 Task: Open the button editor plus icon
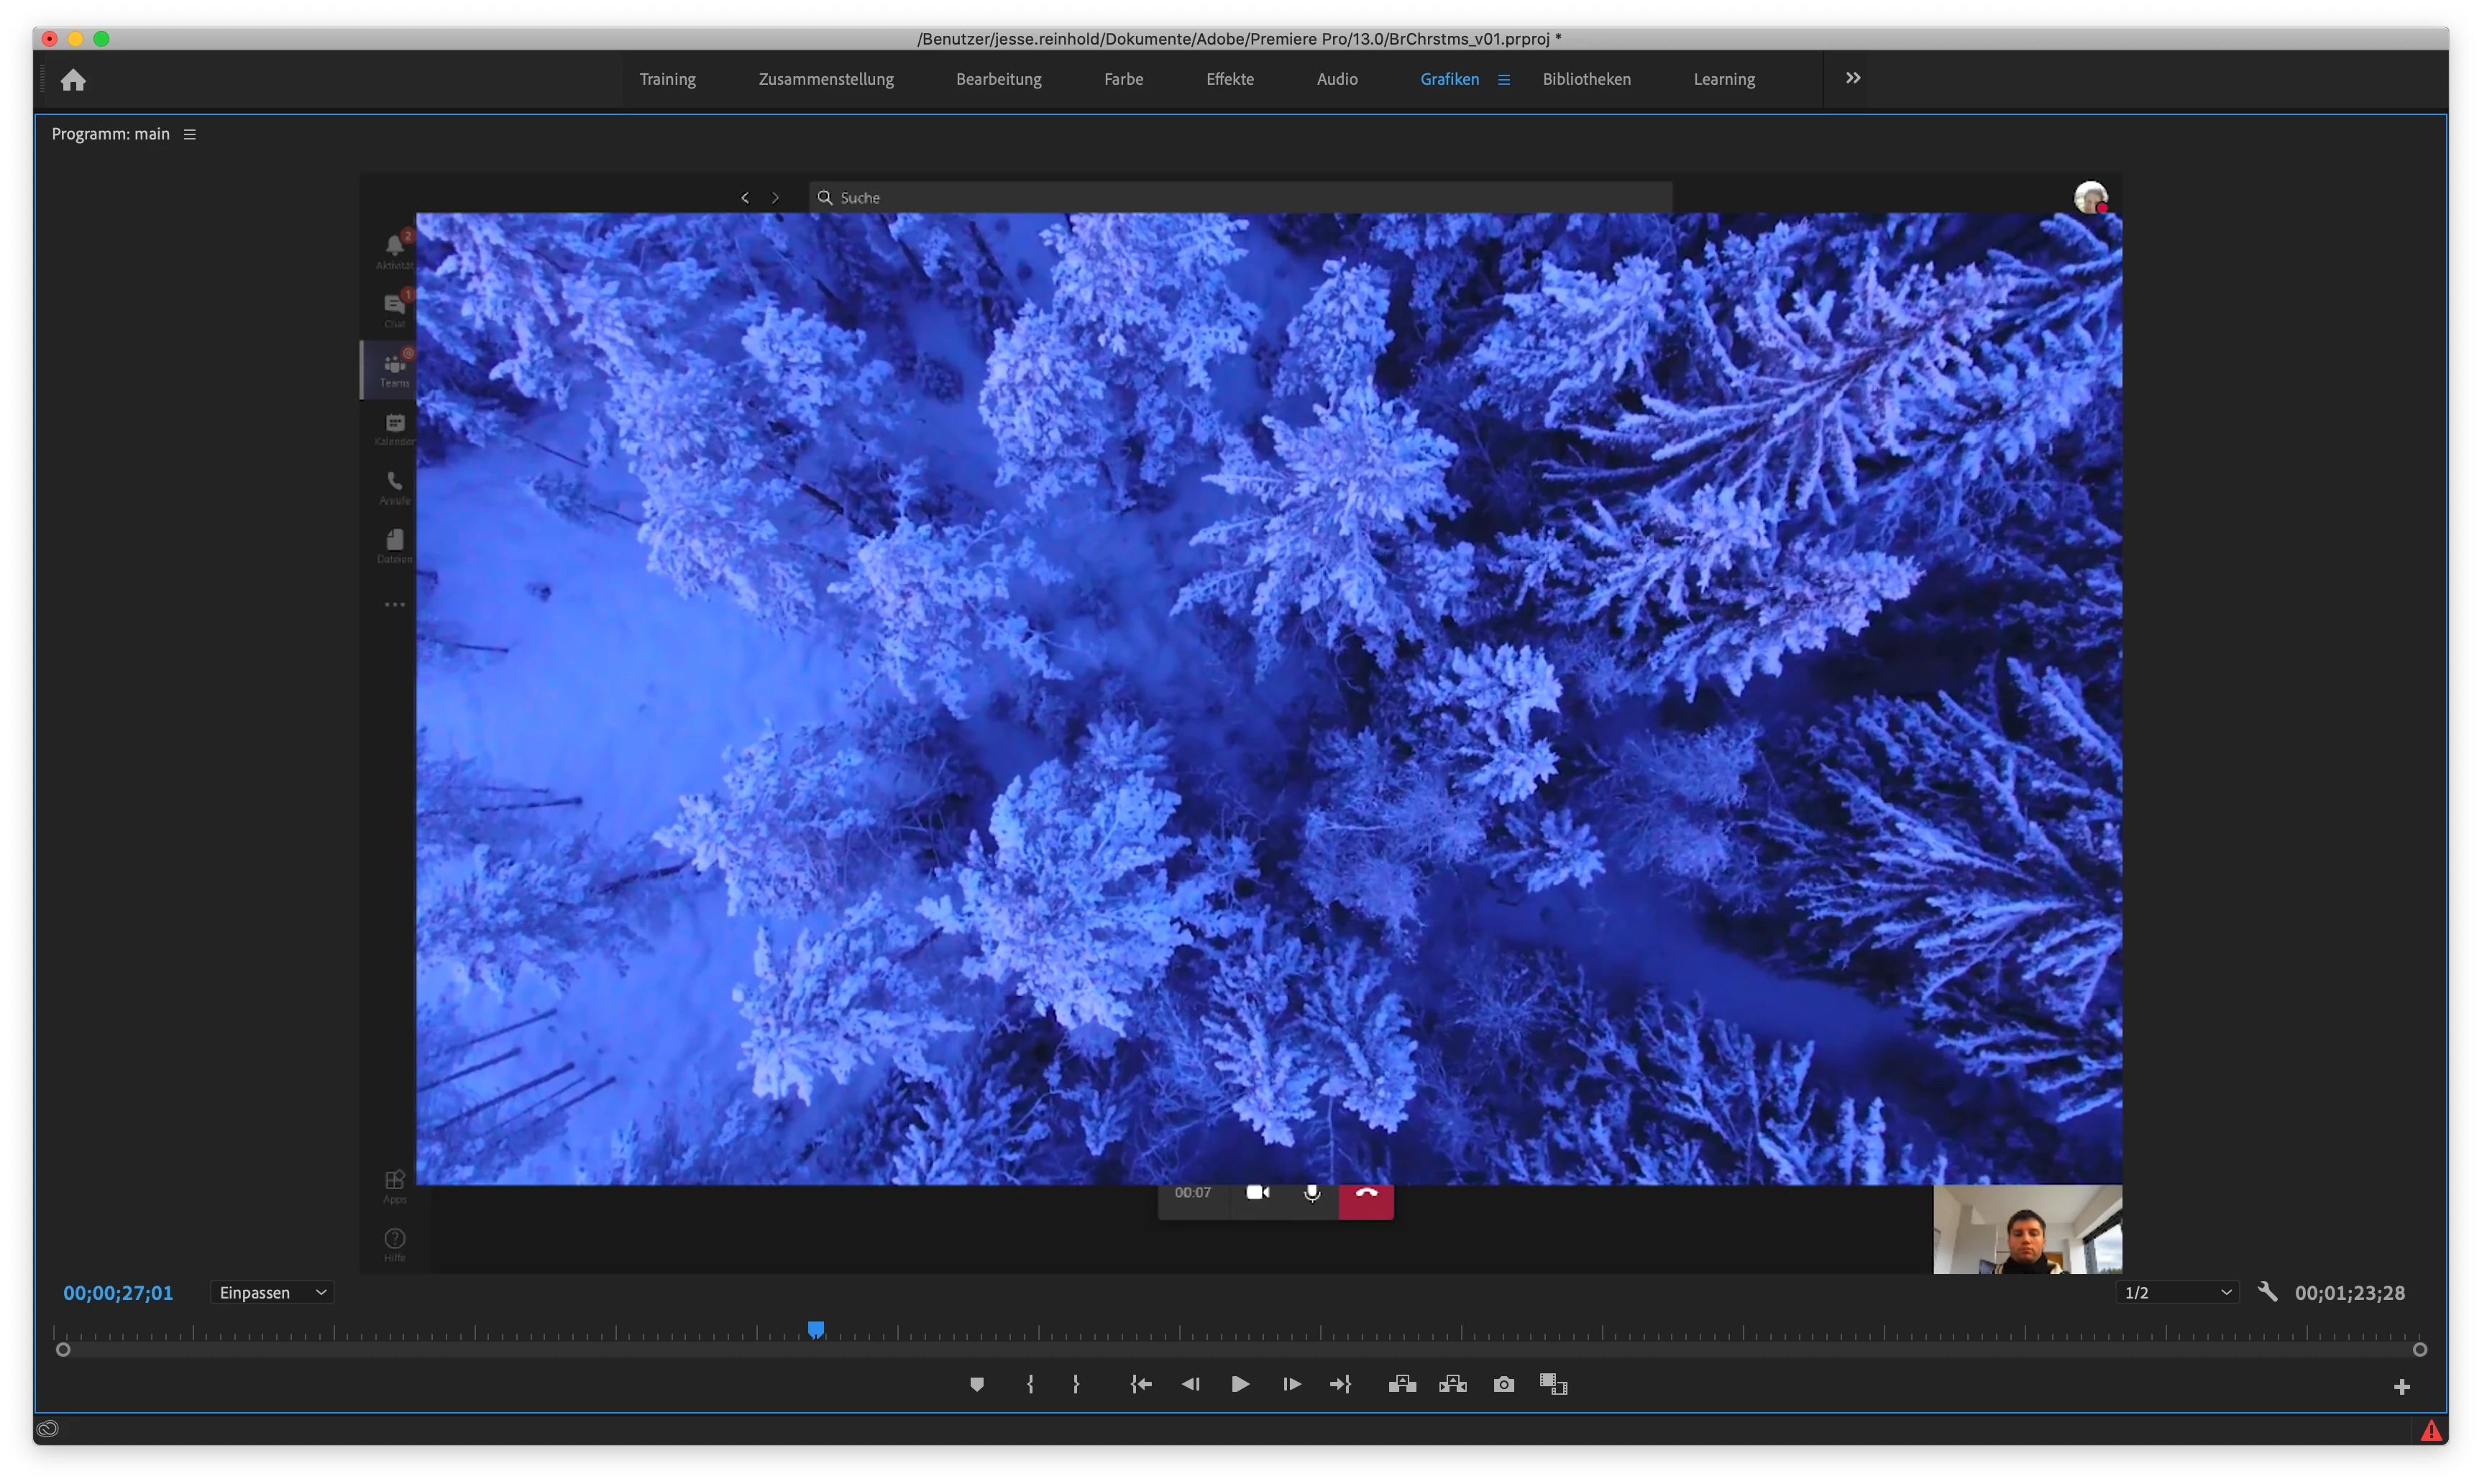point(2401,1387)
